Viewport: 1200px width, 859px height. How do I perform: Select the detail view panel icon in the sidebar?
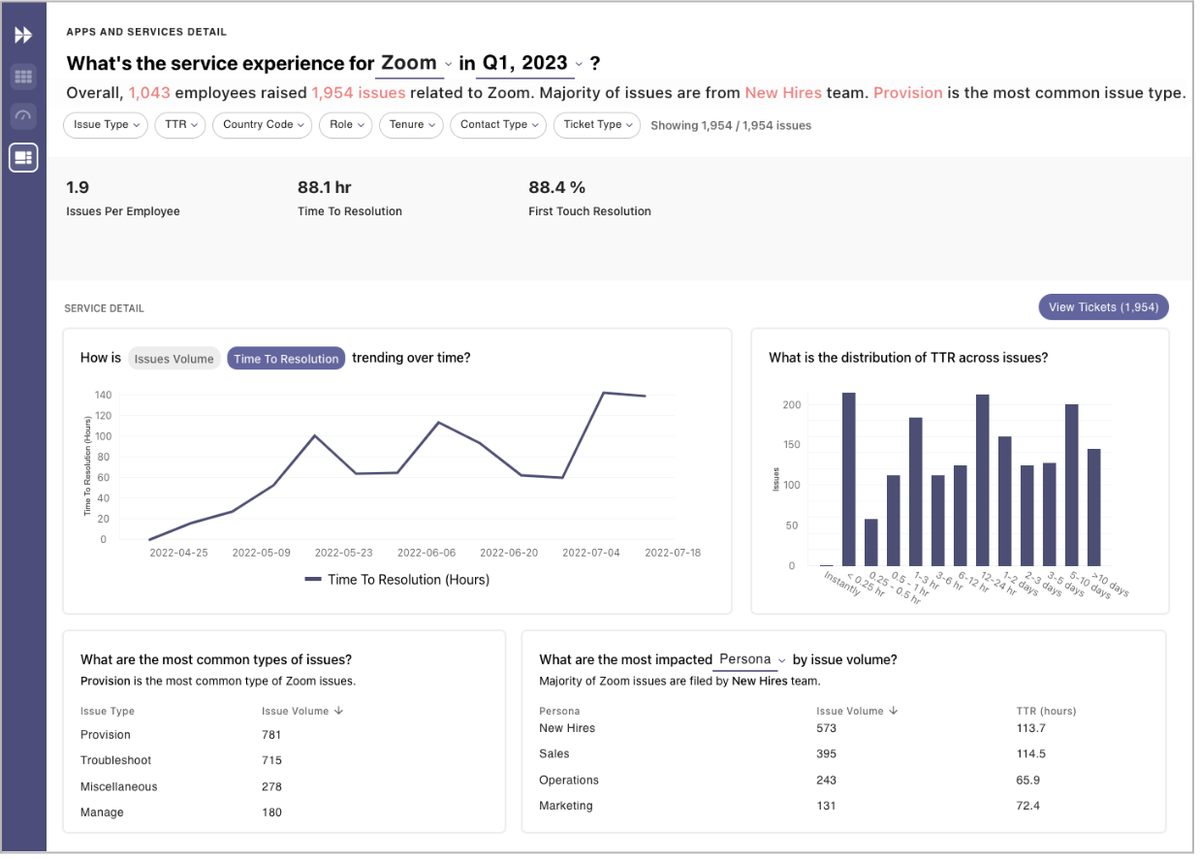(23, 157)
